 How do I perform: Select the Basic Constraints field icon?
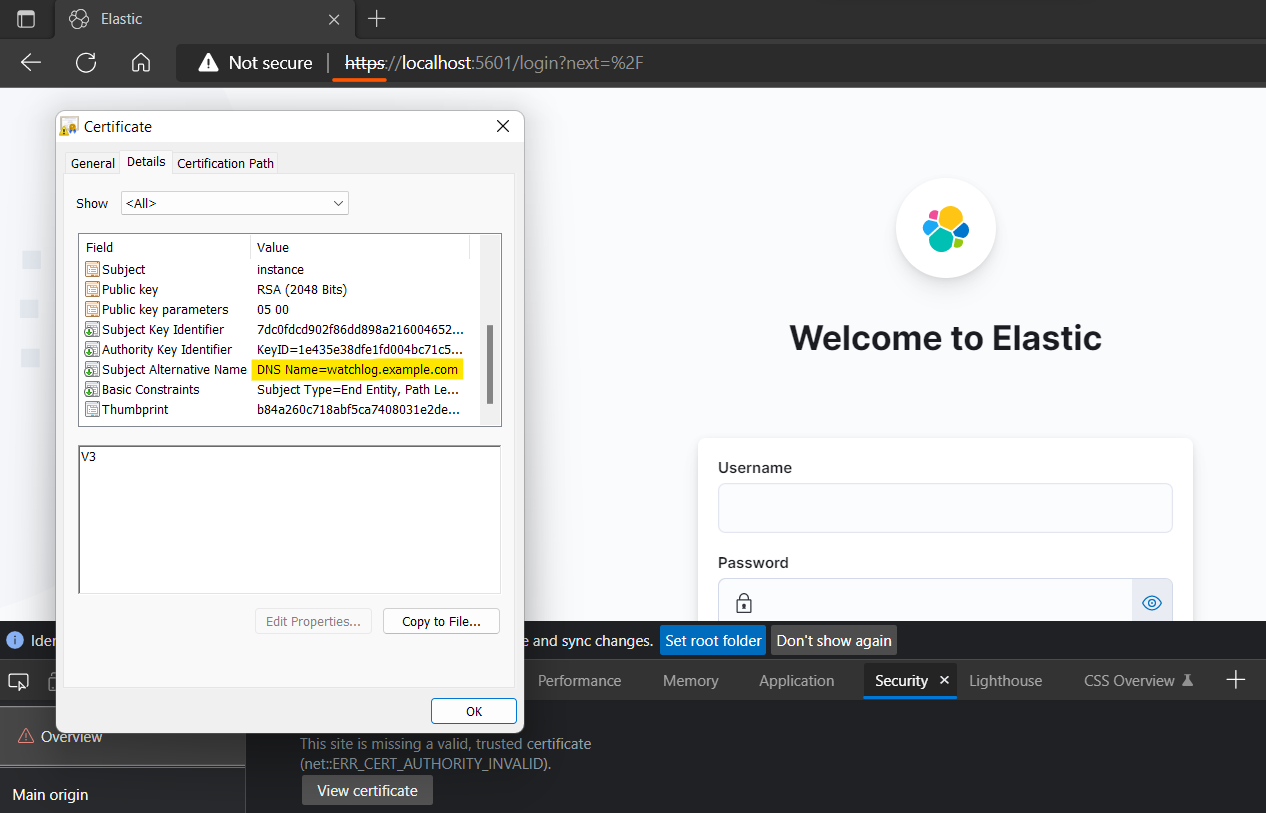[x=93, y=389]
